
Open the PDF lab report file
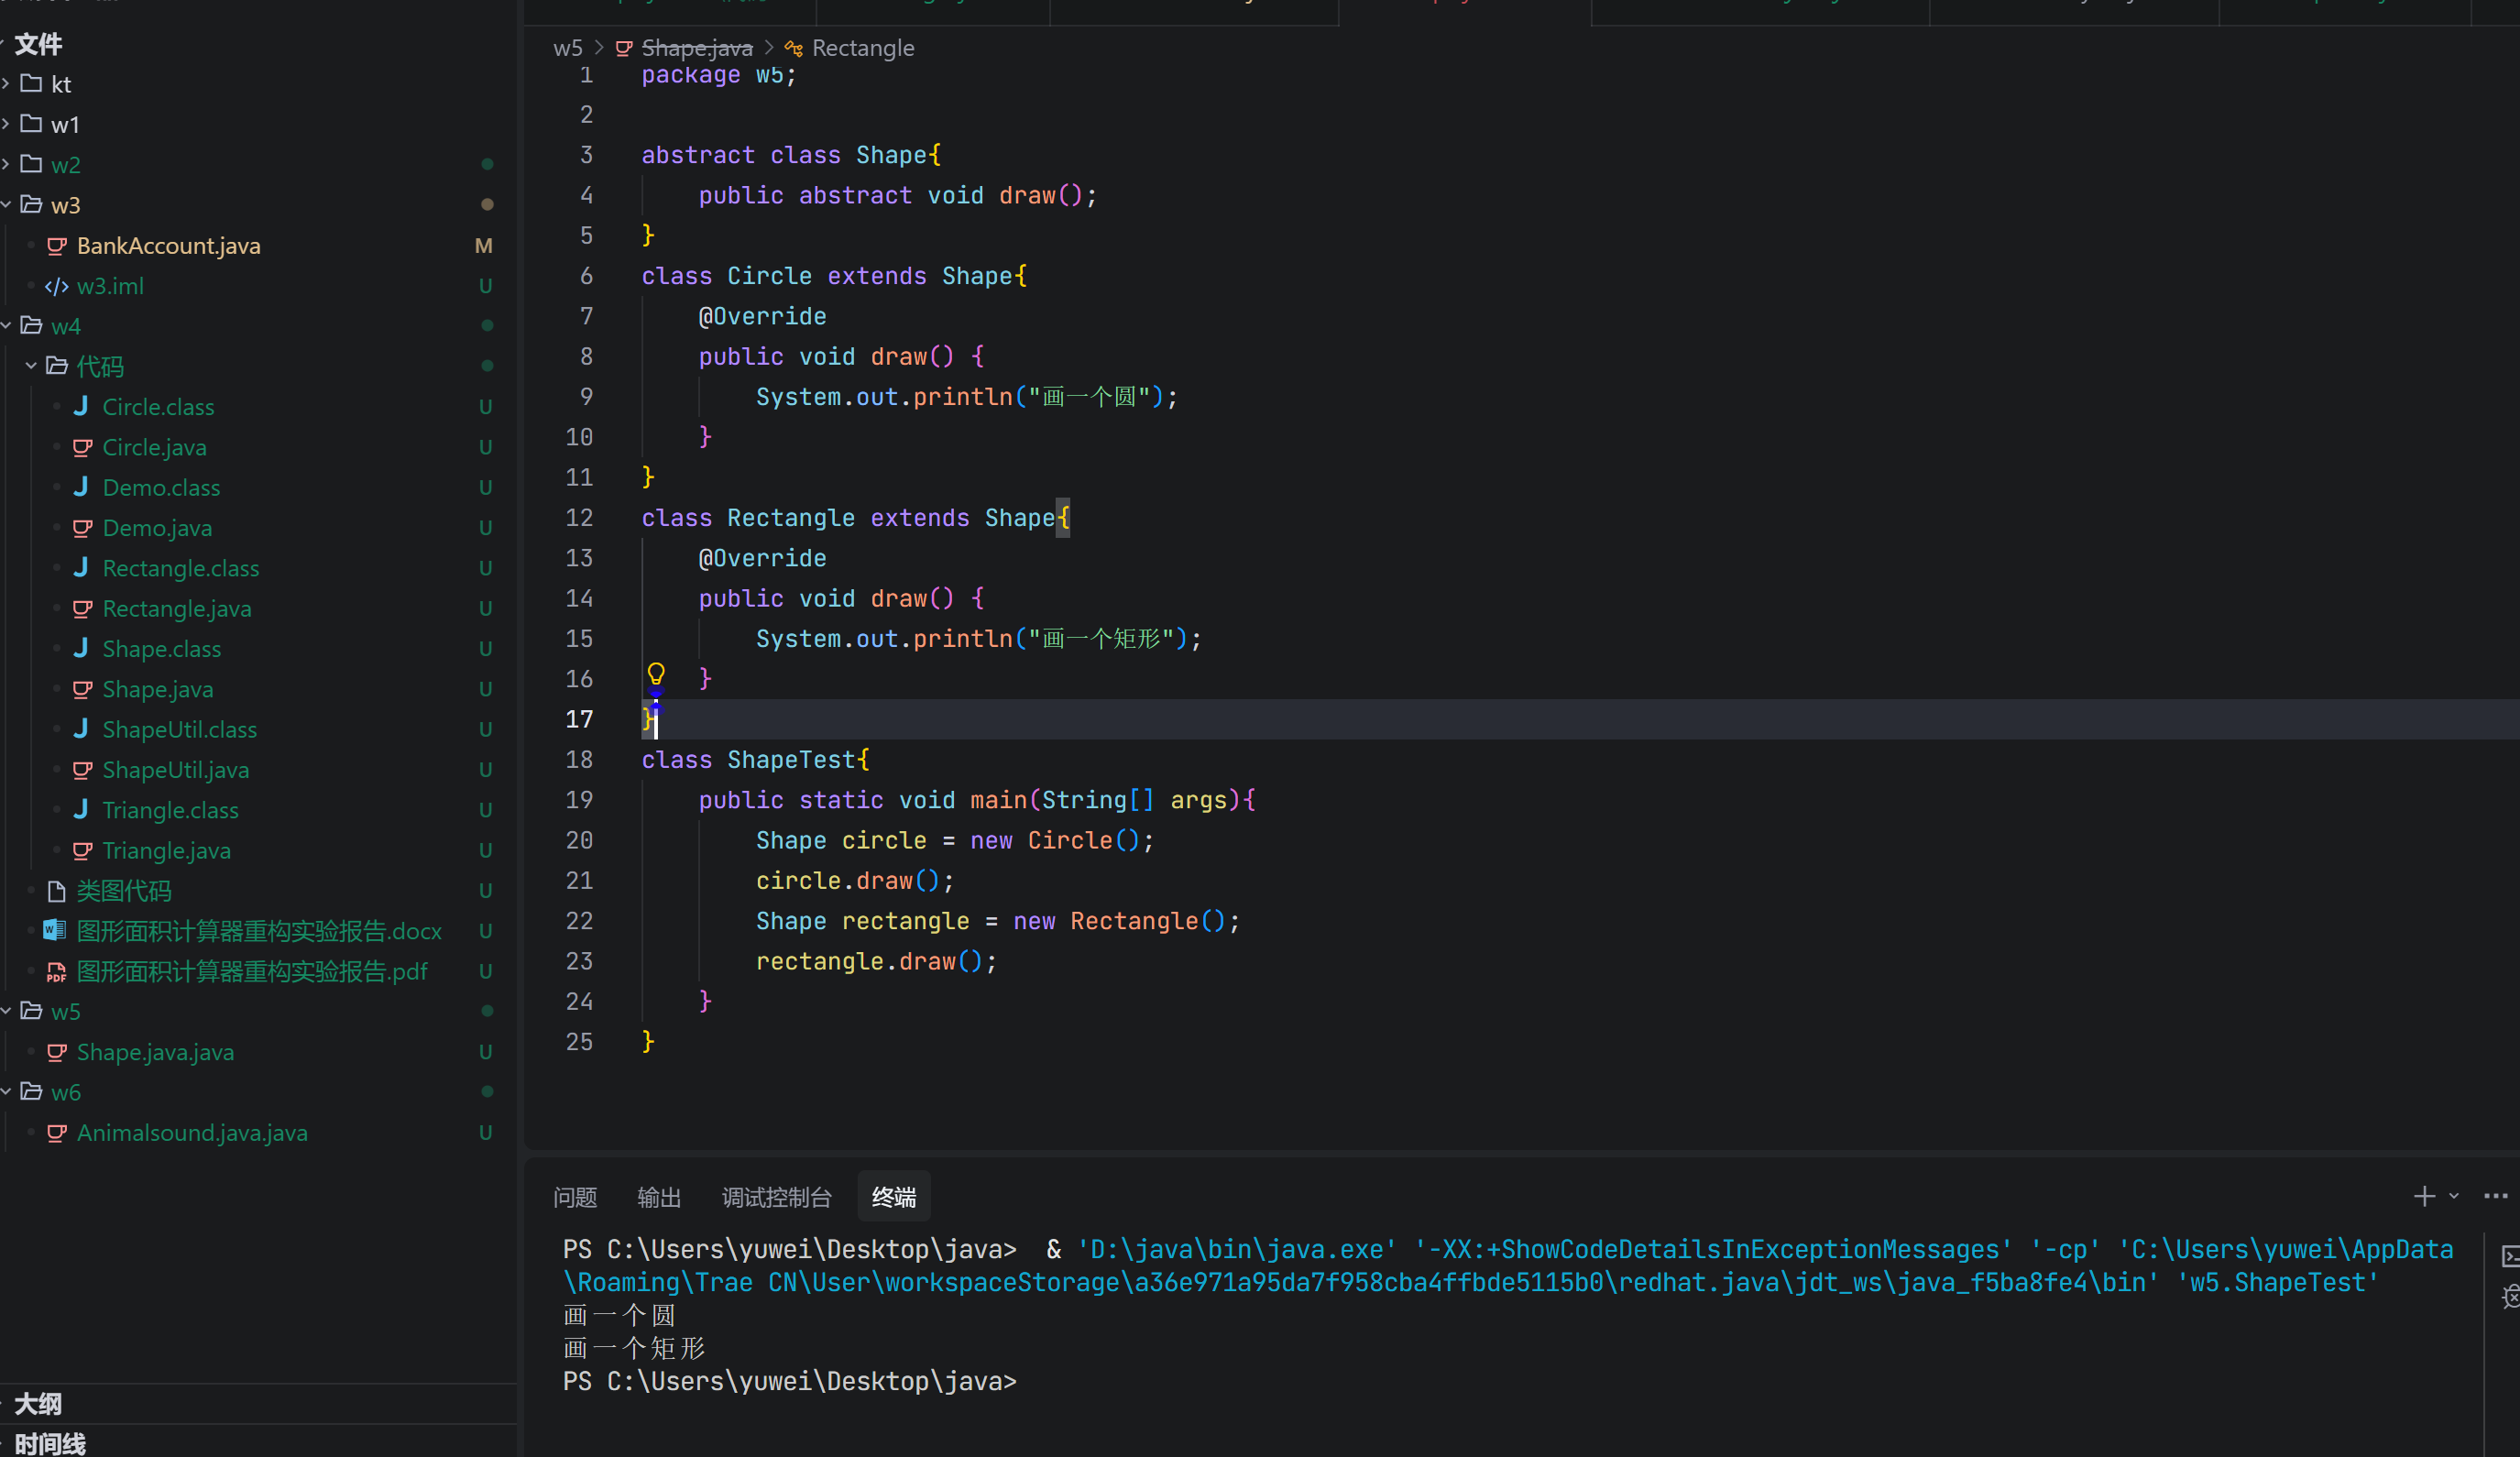(251, 971)
